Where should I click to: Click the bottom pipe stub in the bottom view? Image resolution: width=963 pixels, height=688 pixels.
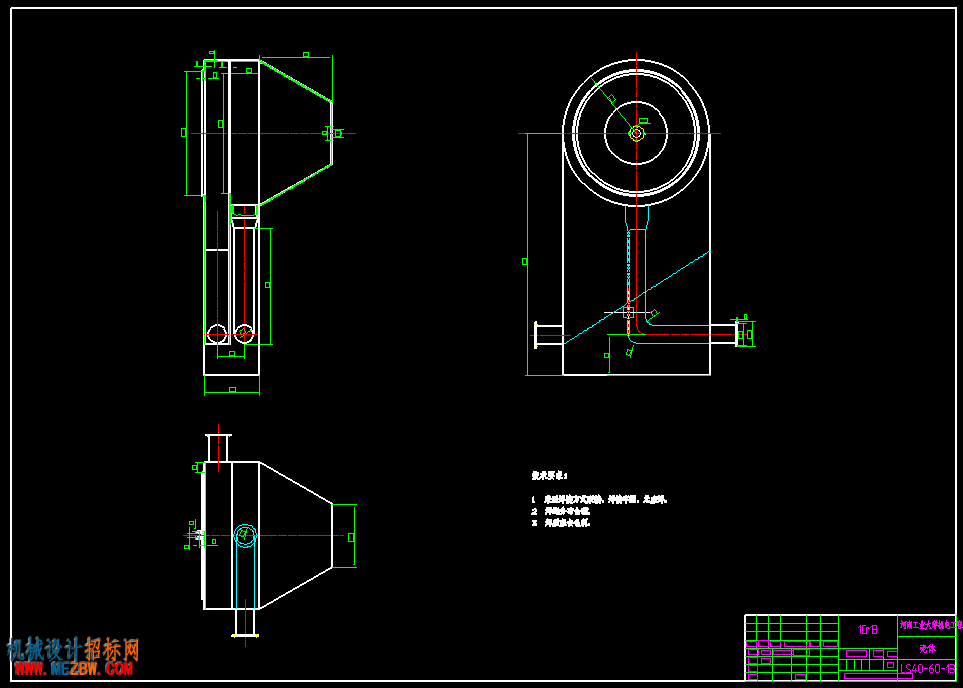(x=245, y=624)
